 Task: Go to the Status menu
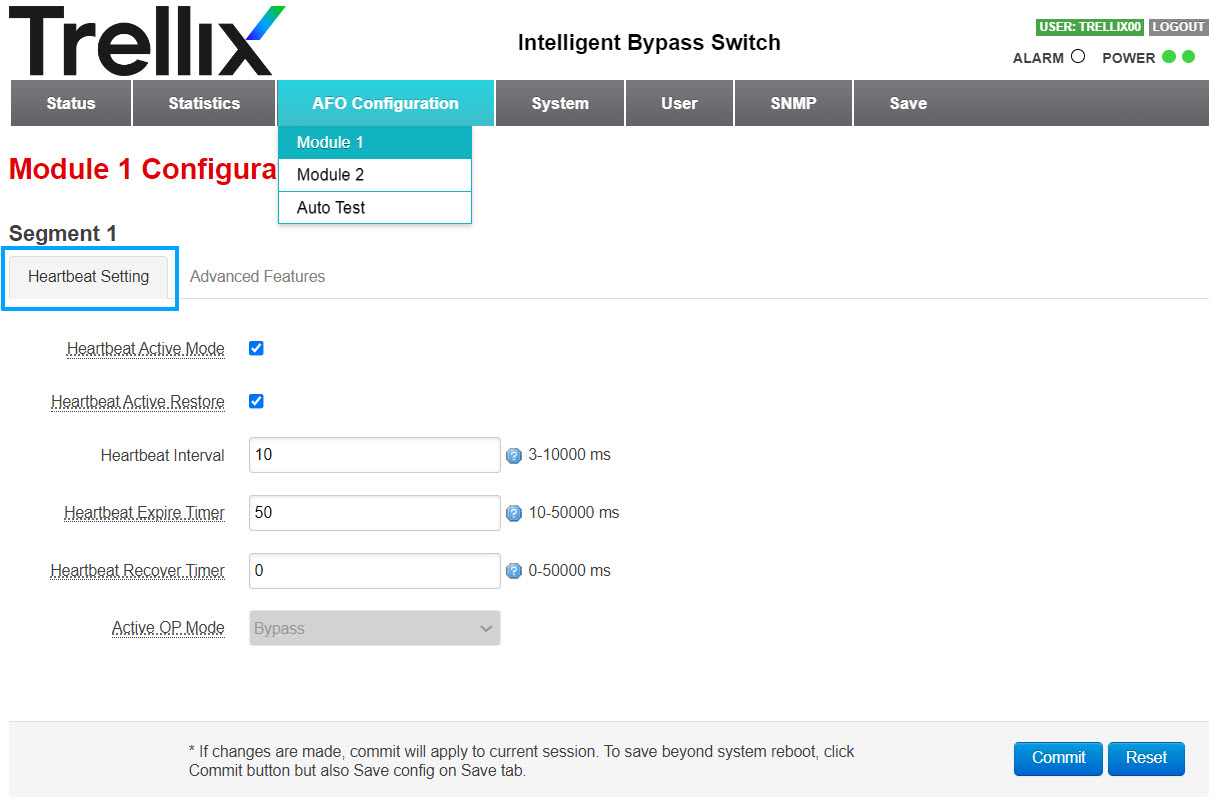pyautogui.click(x=71, y=103)
